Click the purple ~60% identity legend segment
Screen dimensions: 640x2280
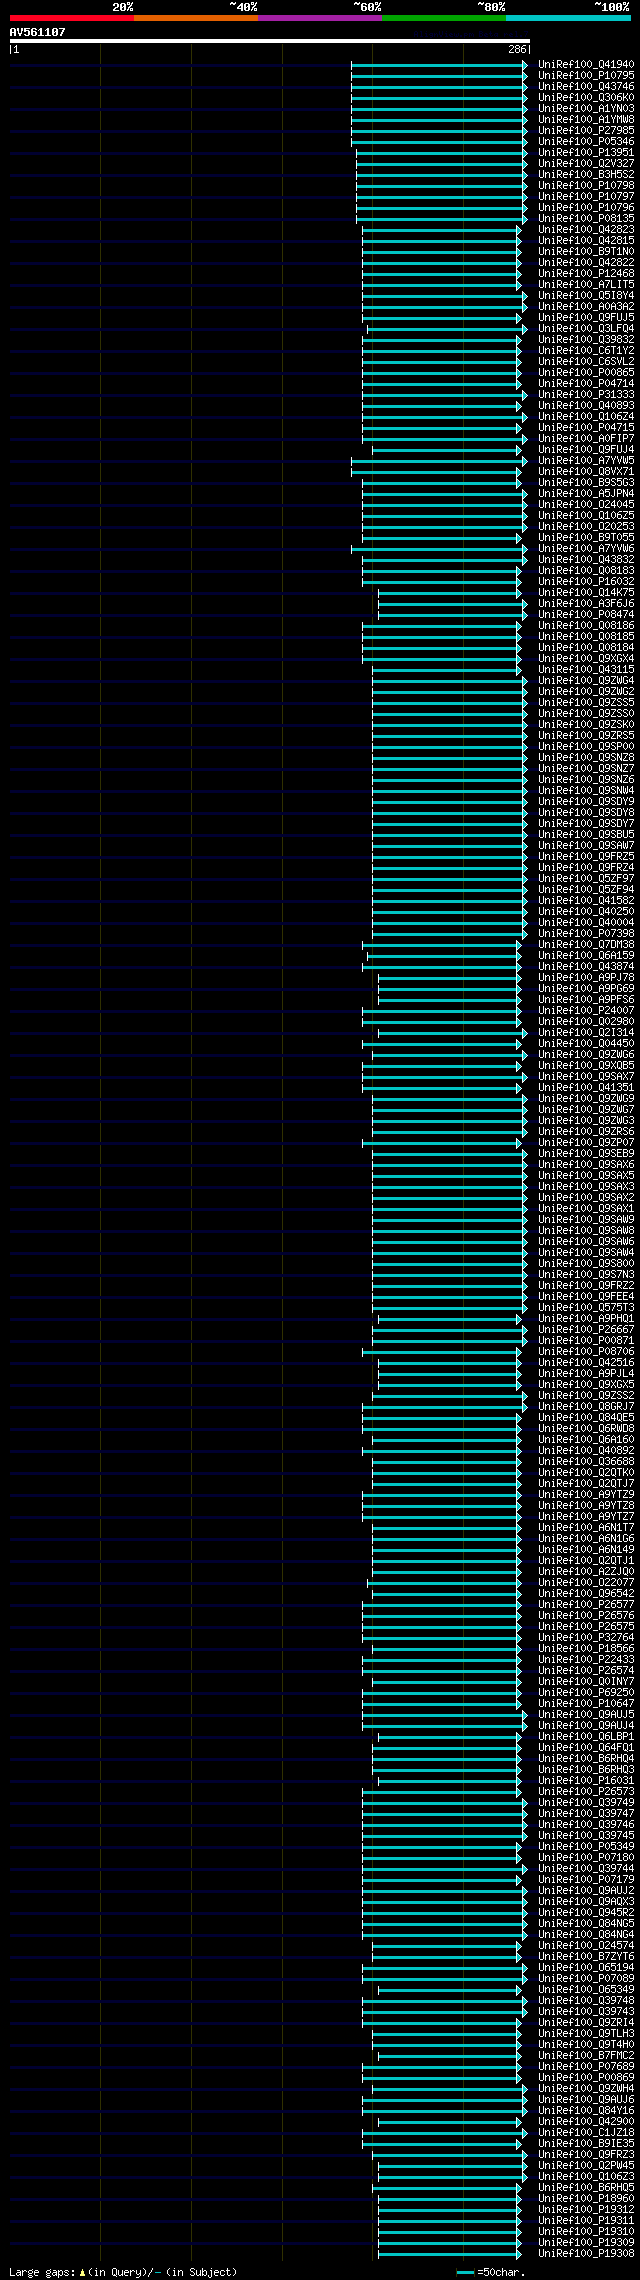[320, 18]
